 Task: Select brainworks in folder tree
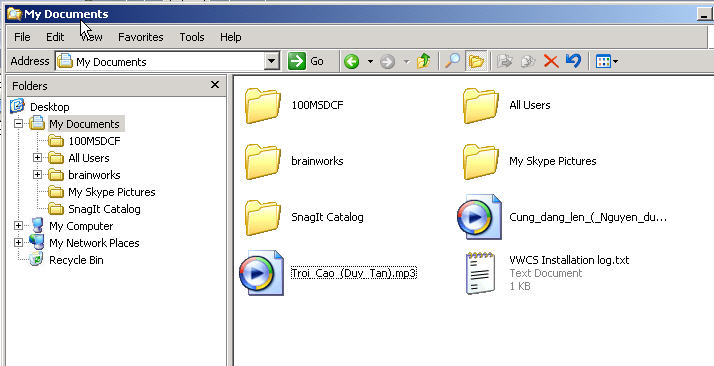pyautogui.click(x=94, y=175)
